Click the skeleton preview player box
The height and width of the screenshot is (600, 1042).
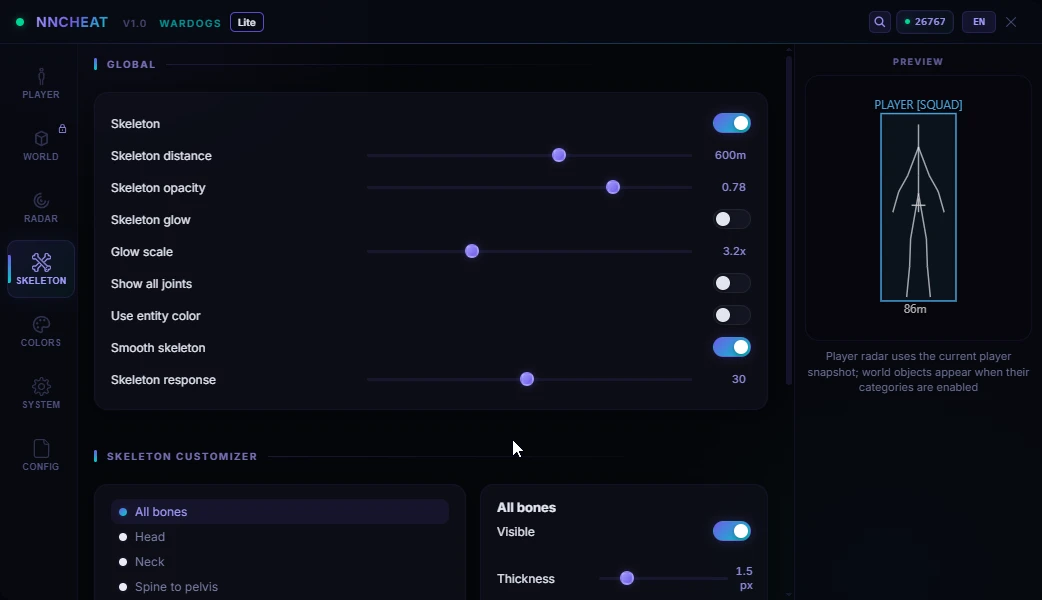(x=918, y=207)
